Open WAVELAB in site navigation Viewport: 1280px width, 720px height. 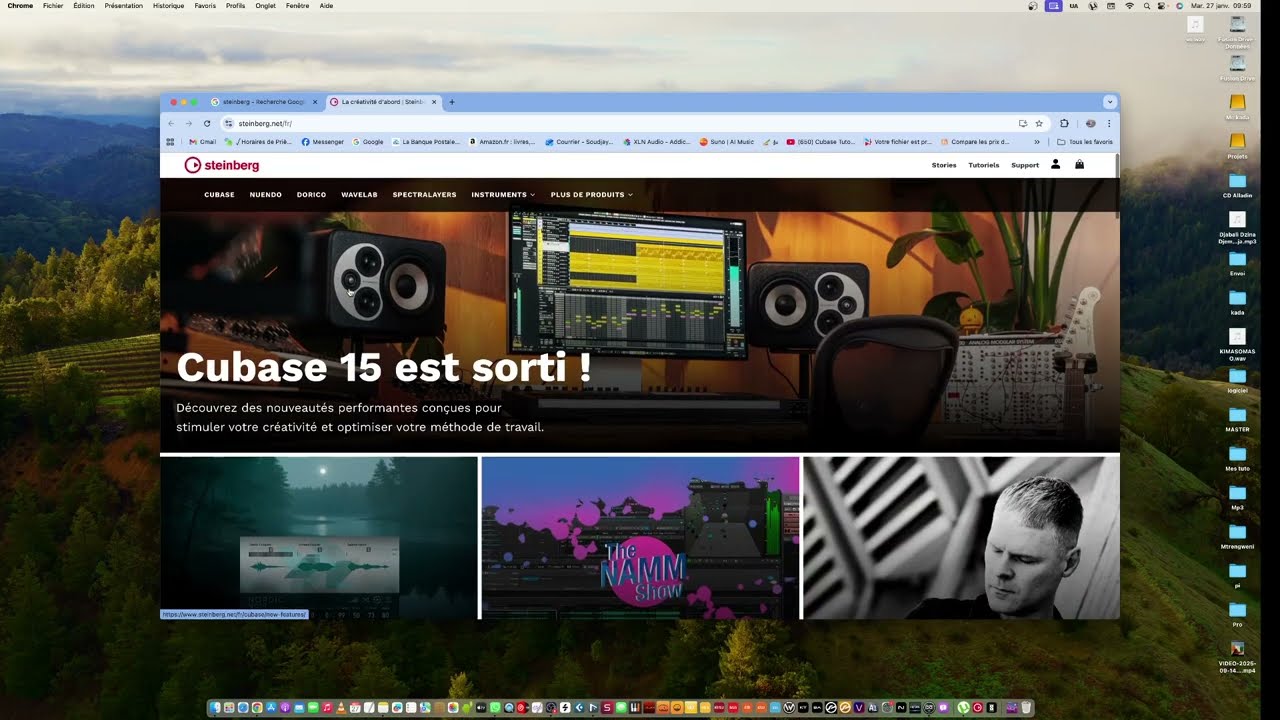point(359,195)
